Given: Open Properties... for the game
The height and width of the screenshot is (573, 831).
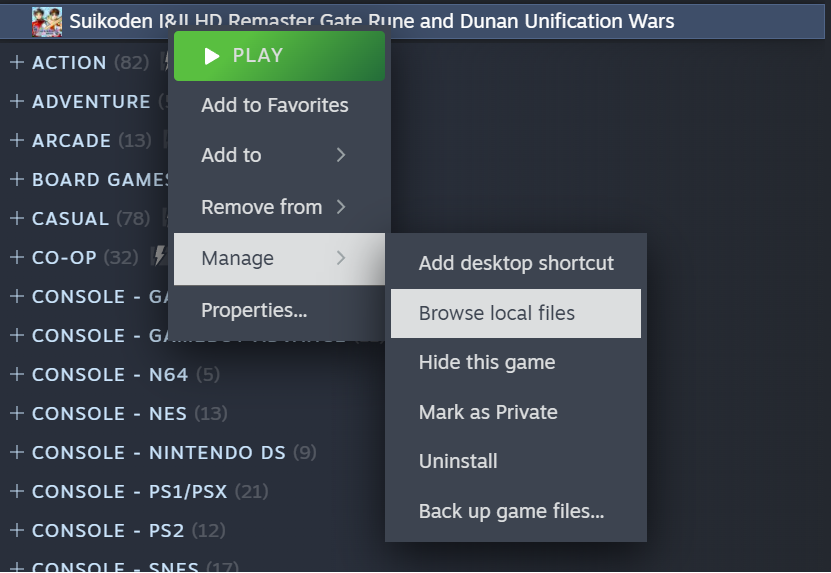Looking at the screenshot, I should [254, 310].
